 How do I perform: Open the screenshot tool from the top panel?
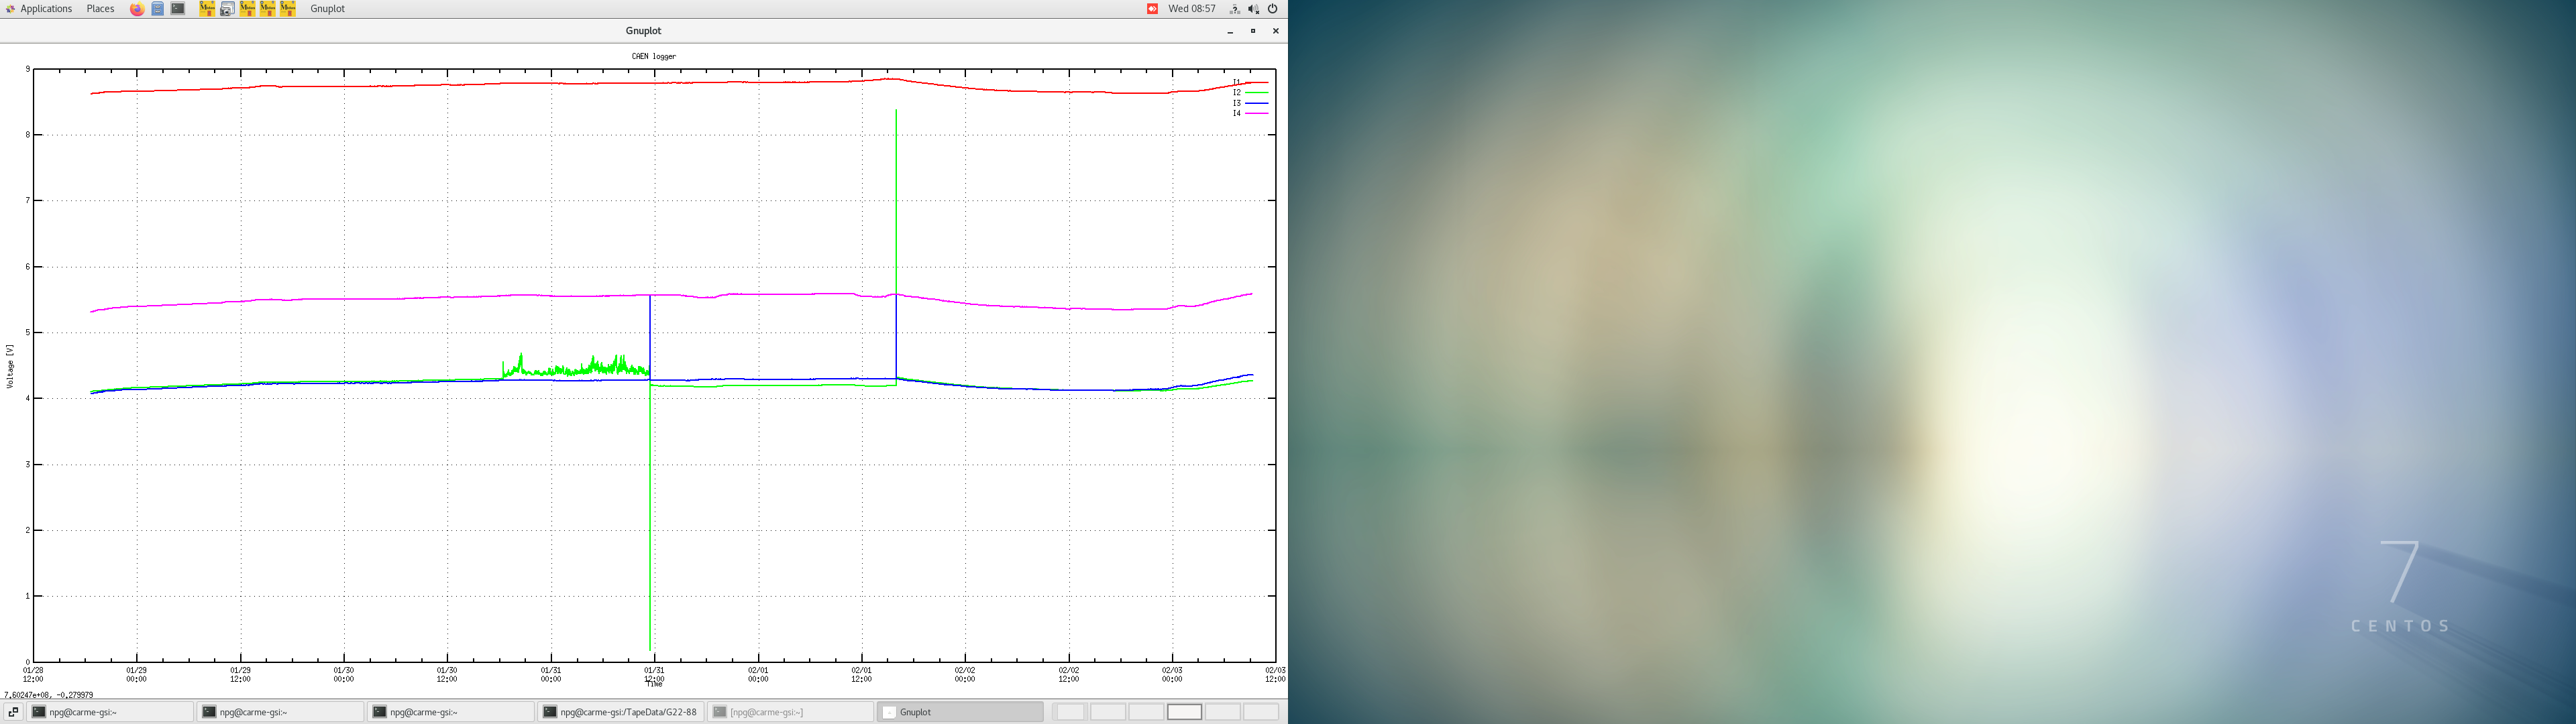pos(228,8)
